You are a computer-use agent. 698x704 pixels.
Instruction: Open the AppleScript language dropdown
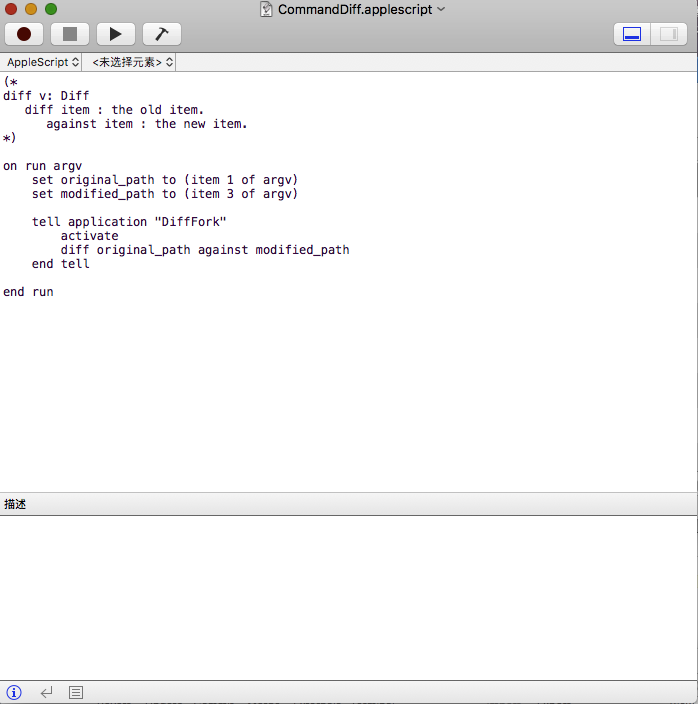(x=43, y=62)
